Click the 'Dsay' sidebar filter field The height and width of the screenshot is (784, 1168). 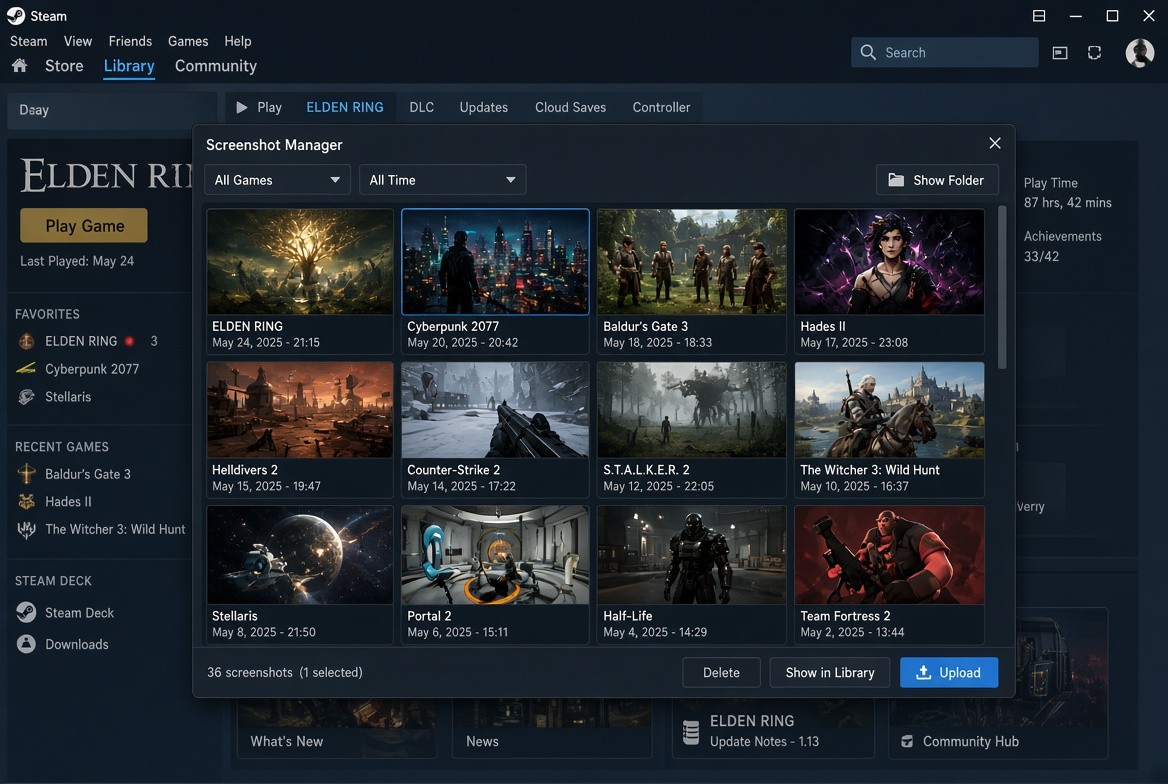point(112,110)
